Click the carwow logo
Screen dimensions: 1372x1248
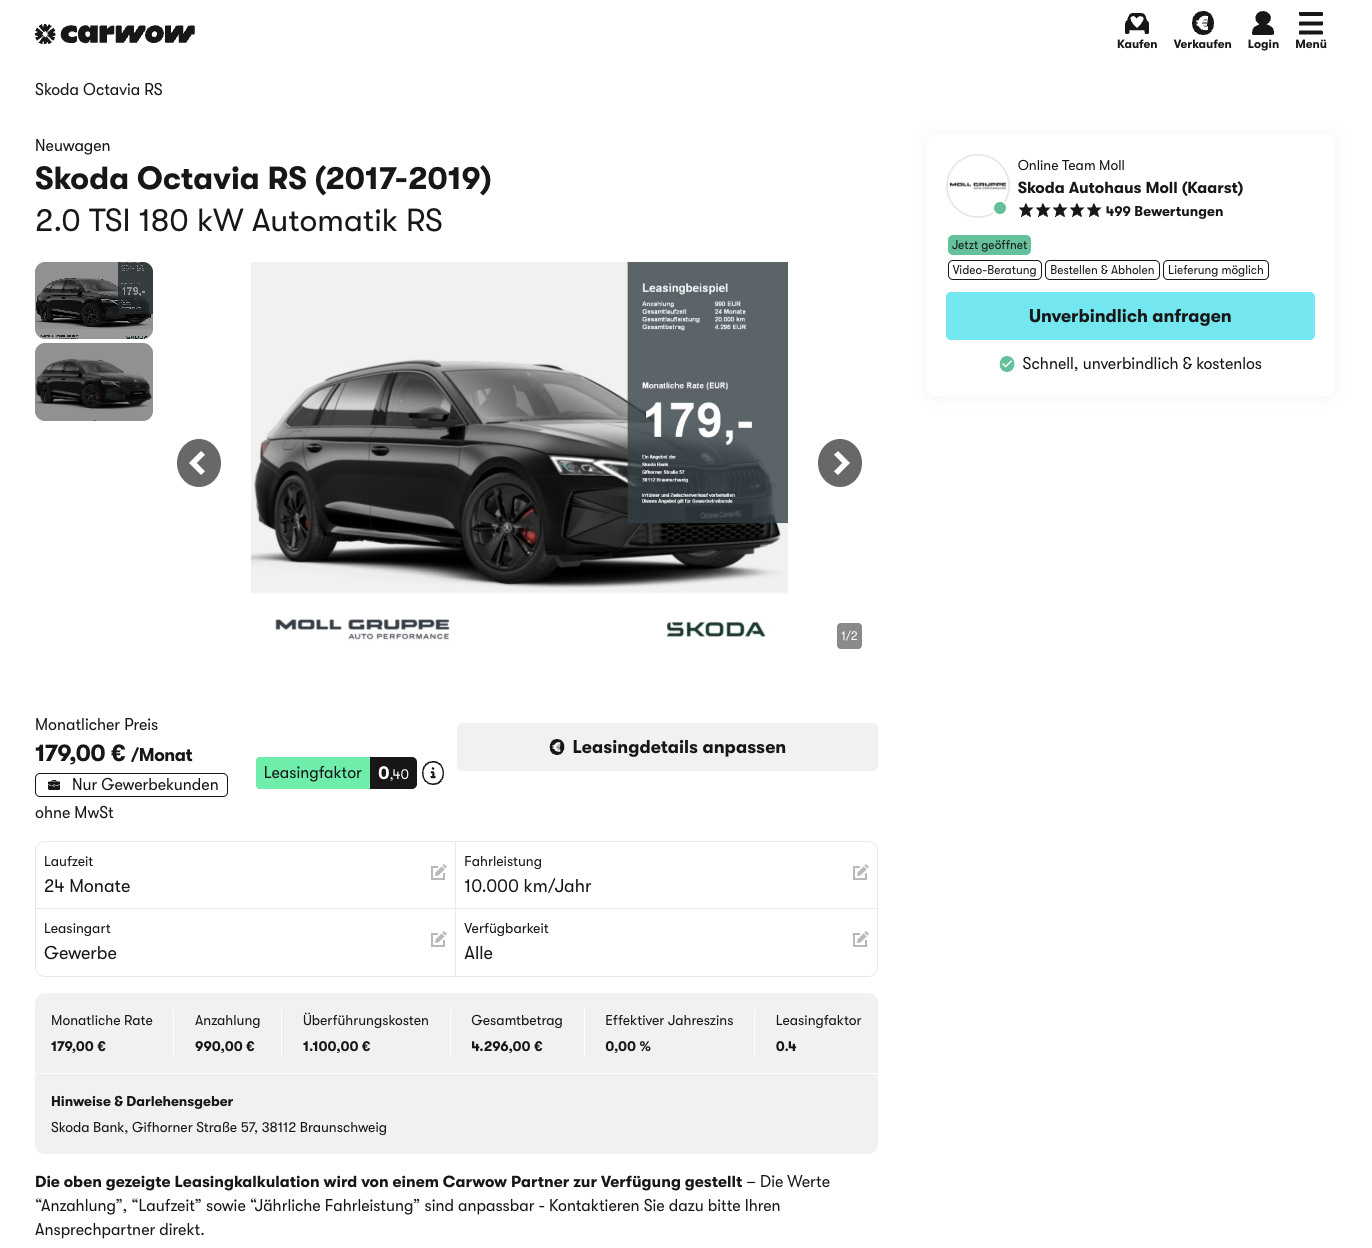[115, 34]
